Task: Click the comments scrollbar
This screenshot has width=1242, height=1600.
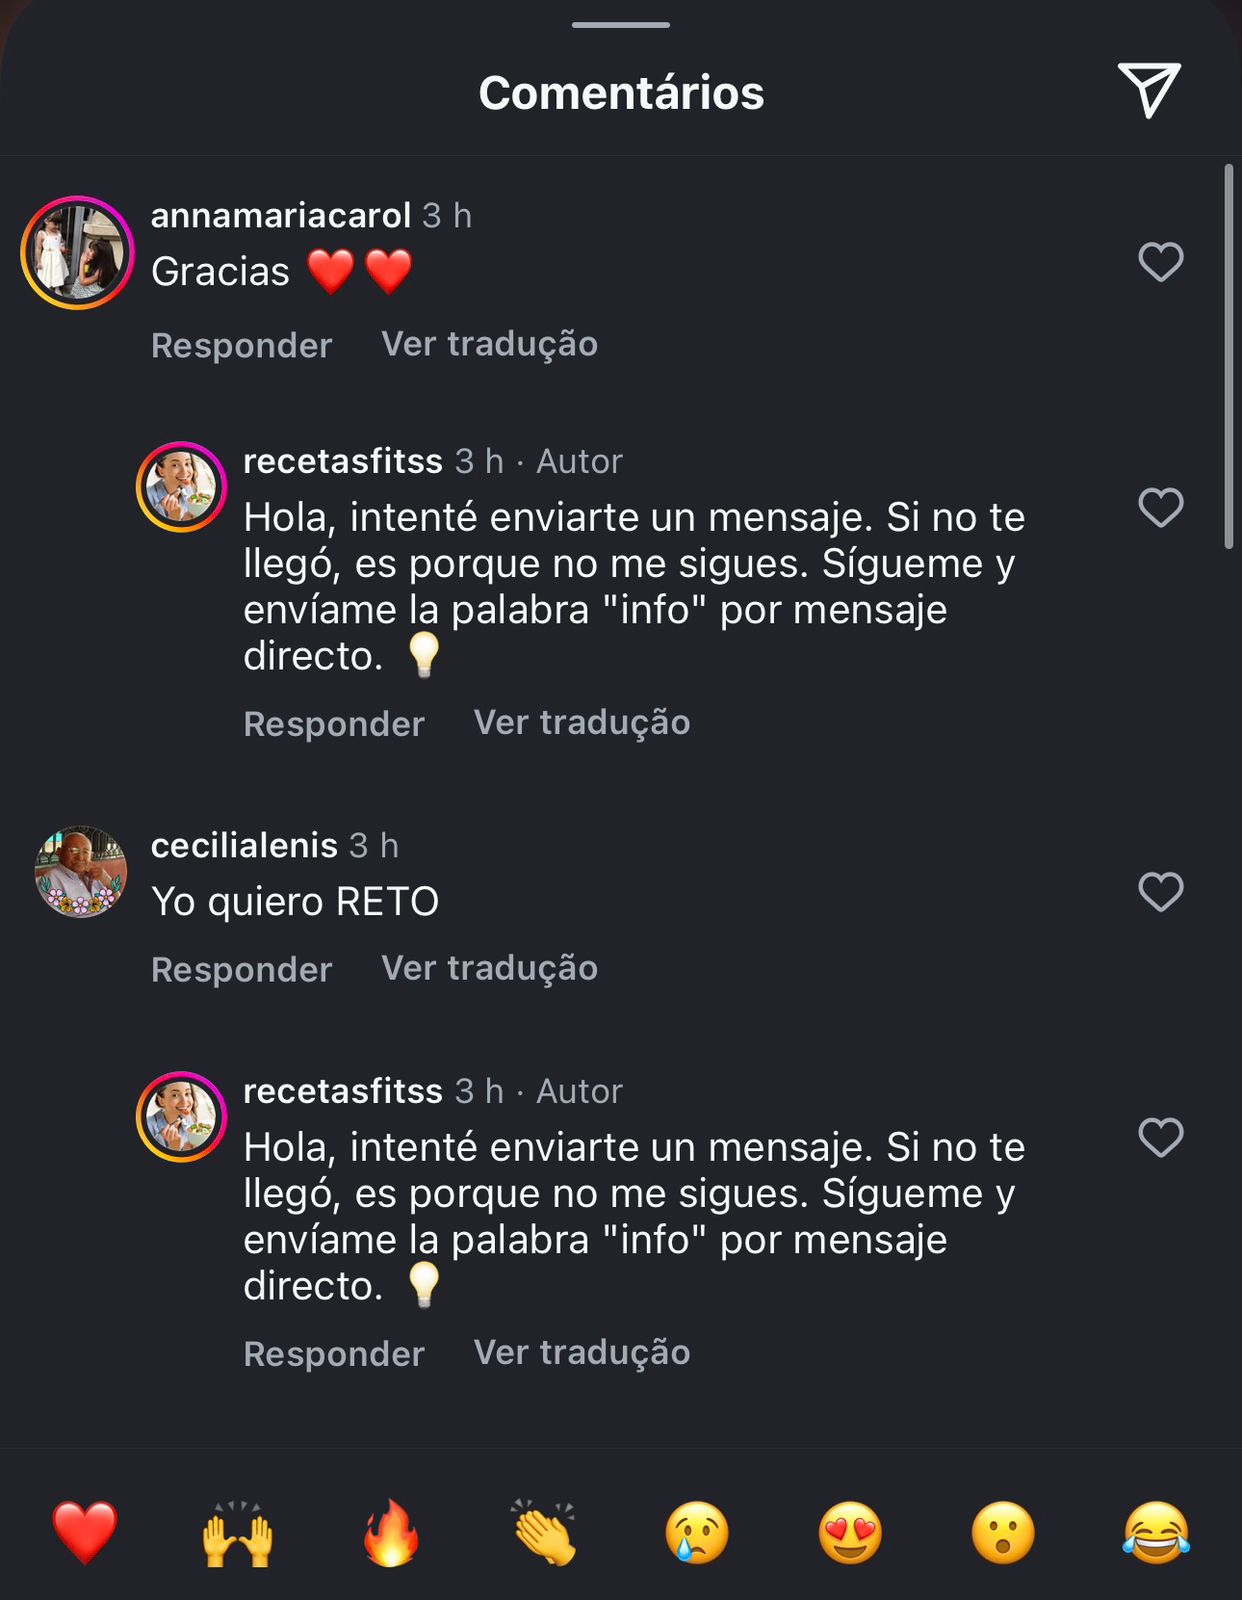Action: 1229,356
